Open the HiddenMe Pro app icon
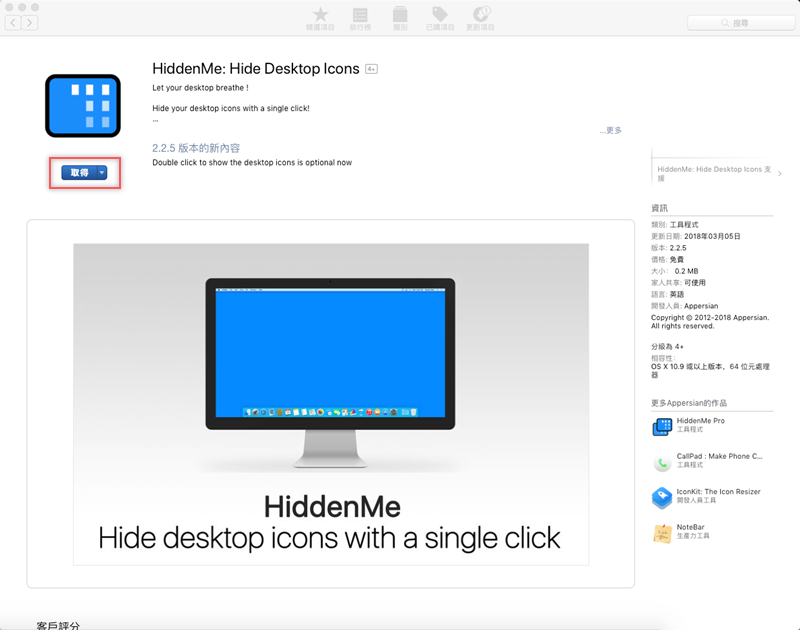The image size is (800, 630). point(662,426)
